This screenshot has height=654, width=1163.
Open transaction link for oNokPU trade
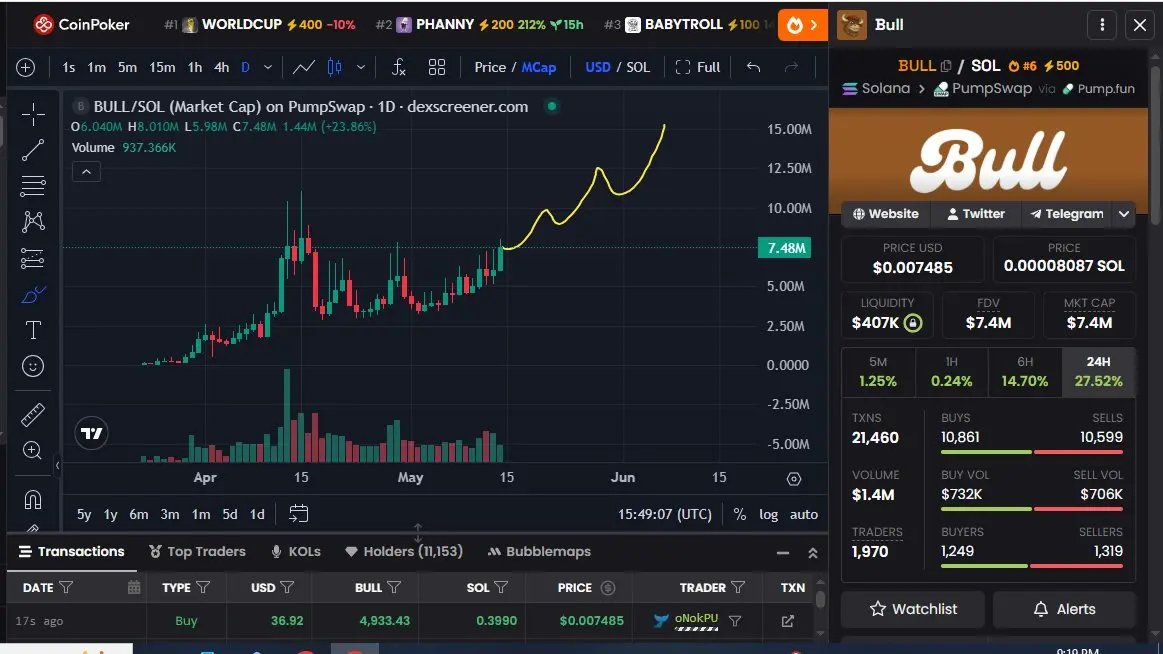pos(788,621)
